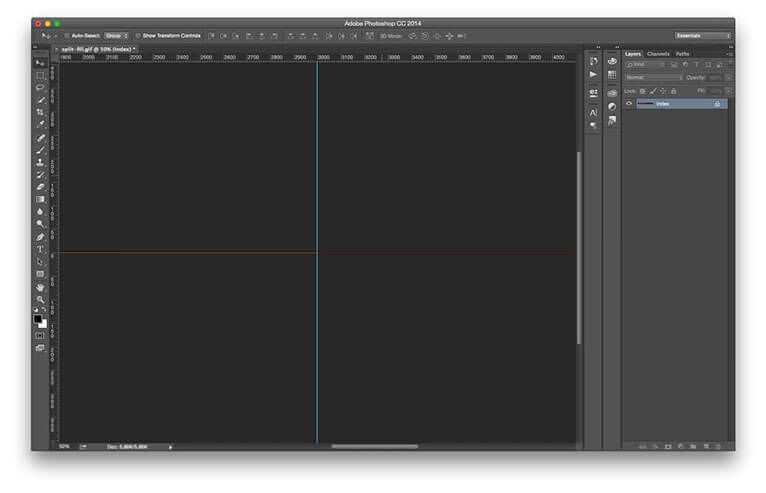This screenshot has height=493, width=766.
Task: Select the Hand tool
Action: (x=40, y=288)
